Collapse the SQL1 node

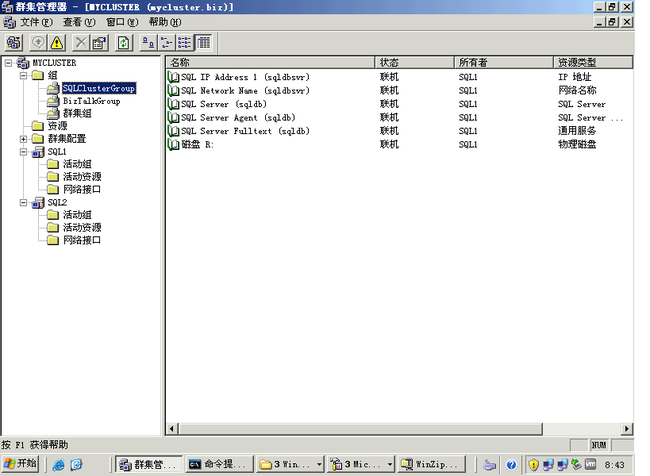click(x=24, y=152)
